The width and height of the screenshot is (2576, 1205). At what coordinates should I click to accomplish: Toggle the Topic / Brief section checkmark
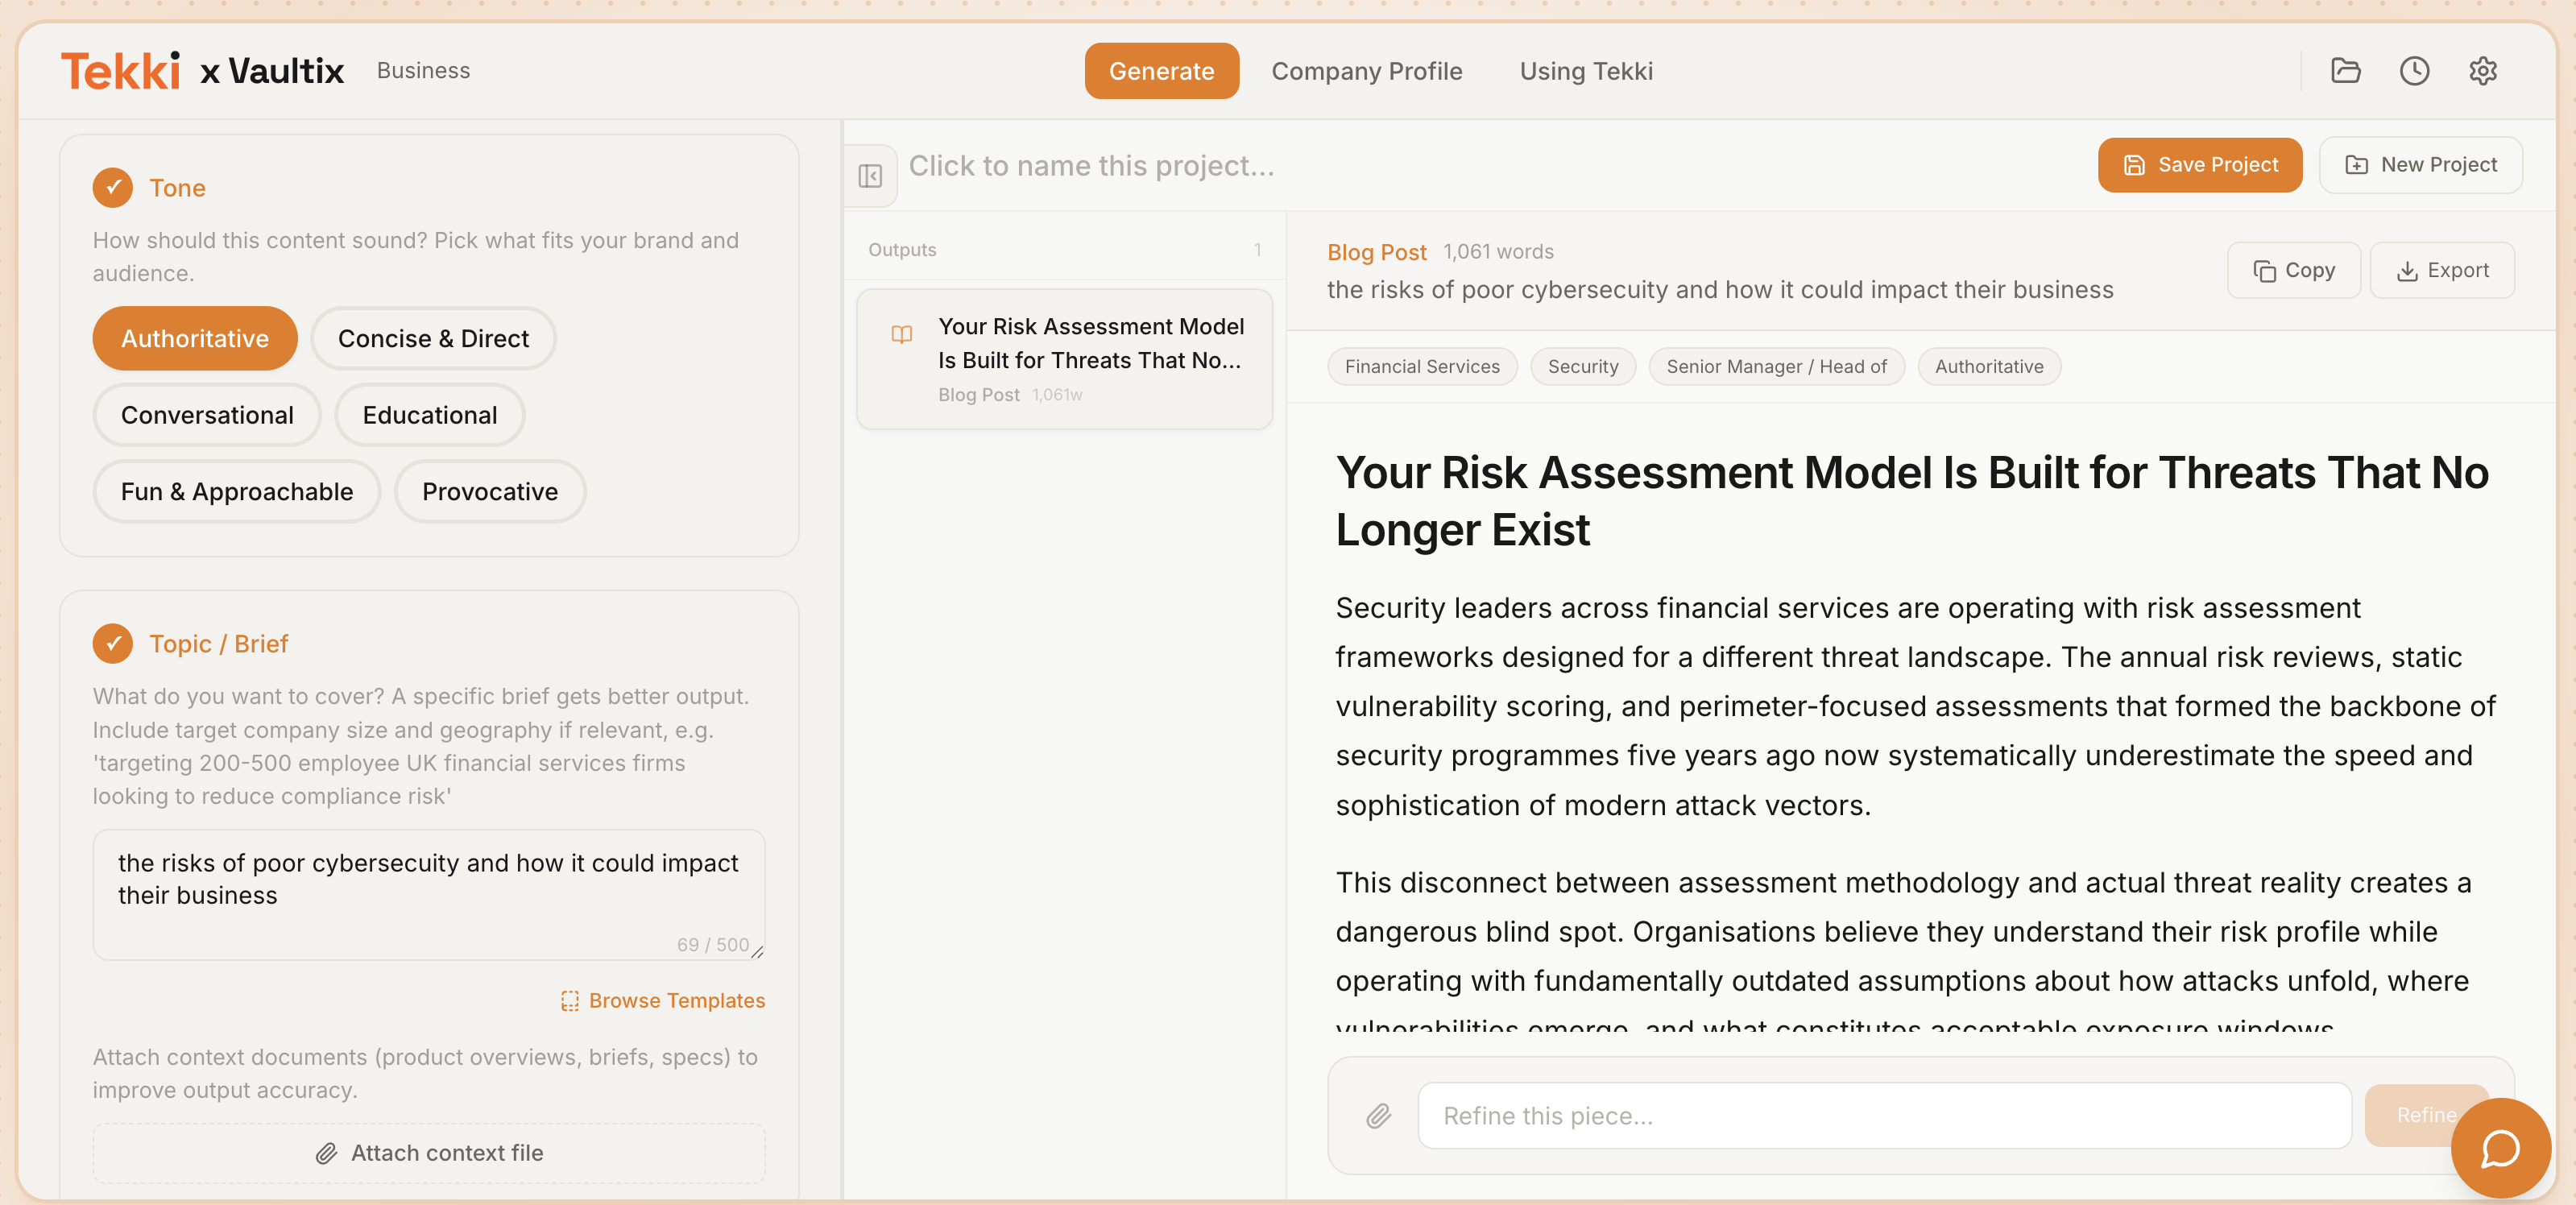113,644
